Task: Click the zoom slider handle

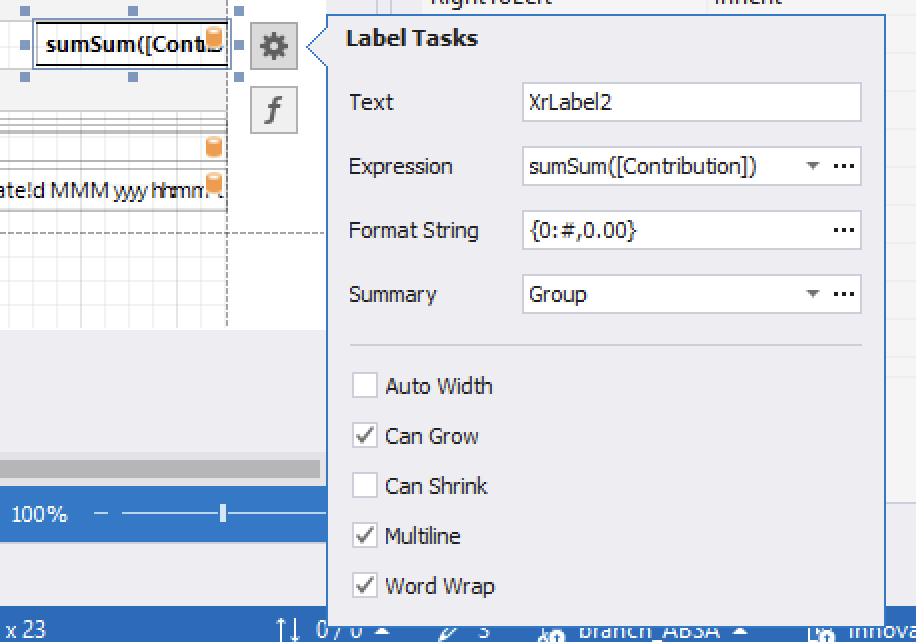Action: pos(222,513)
